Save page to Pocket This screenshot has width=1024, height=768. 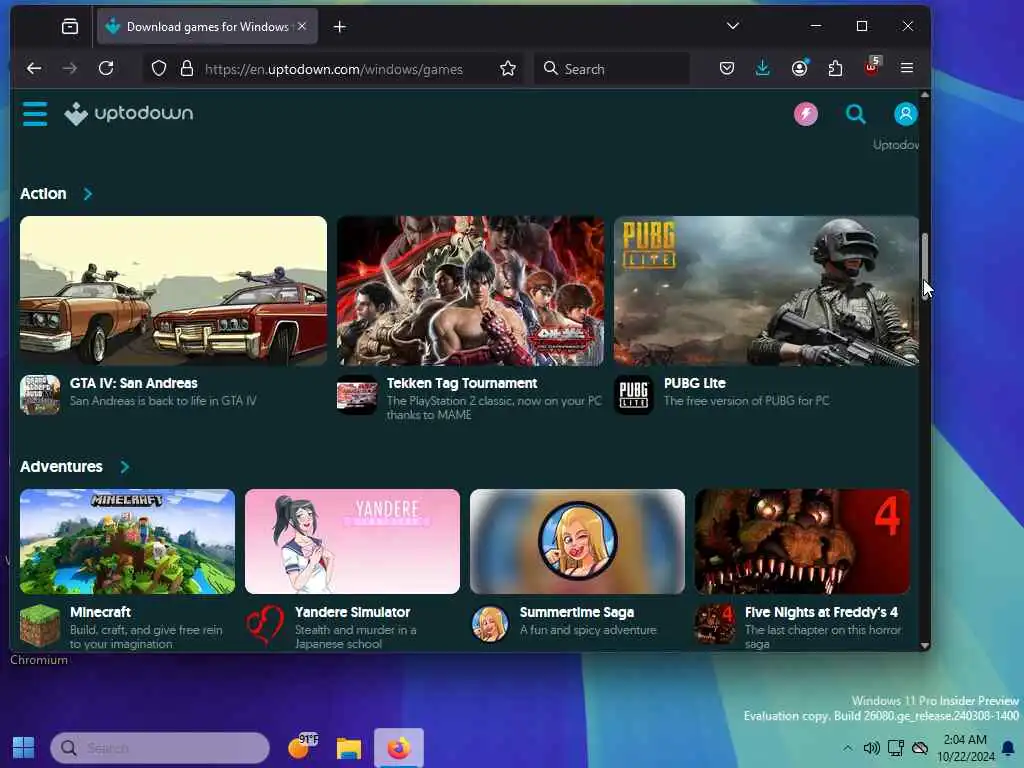pos(727,68)
